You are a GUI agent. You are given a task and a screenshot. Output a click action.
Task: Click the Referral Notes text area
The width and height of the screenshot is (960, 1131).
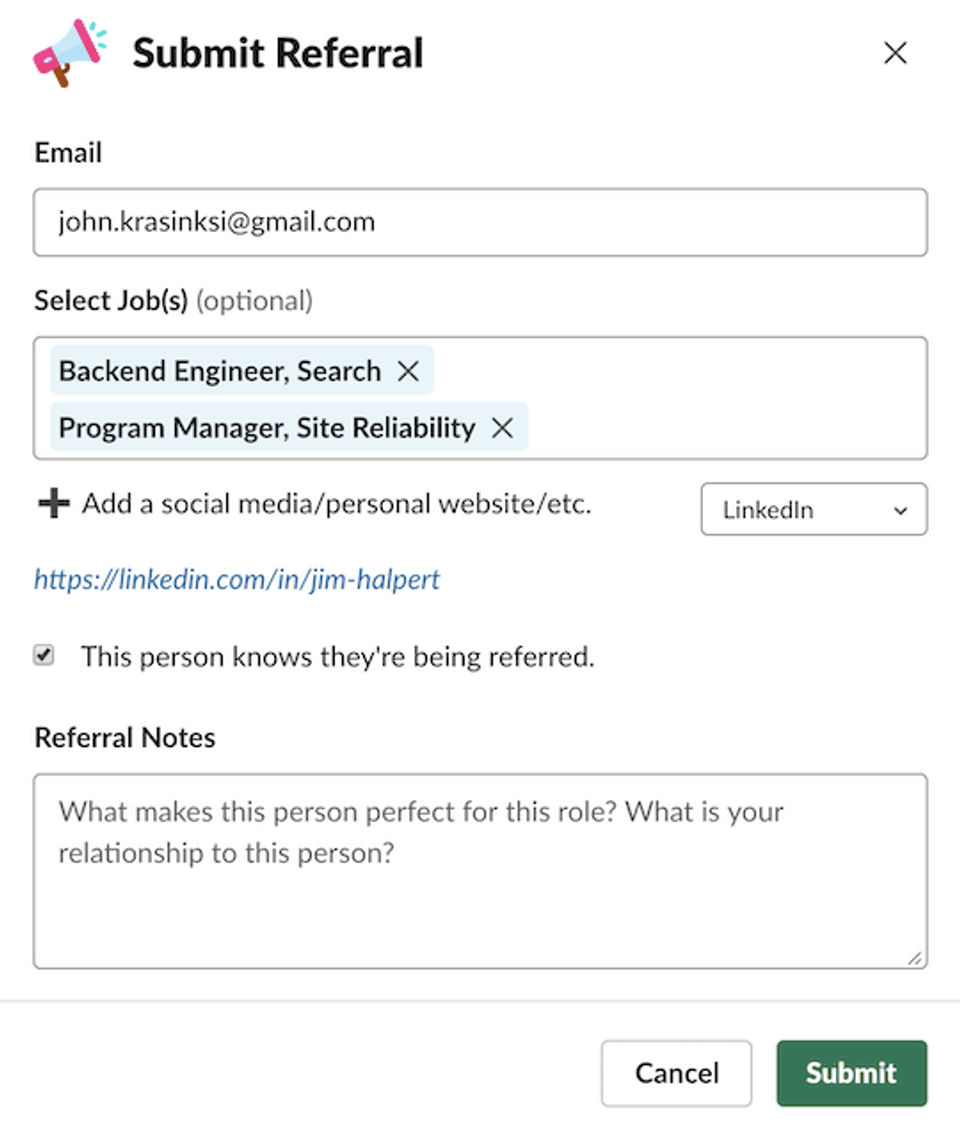pyautogui.click(x=480, y=871)
